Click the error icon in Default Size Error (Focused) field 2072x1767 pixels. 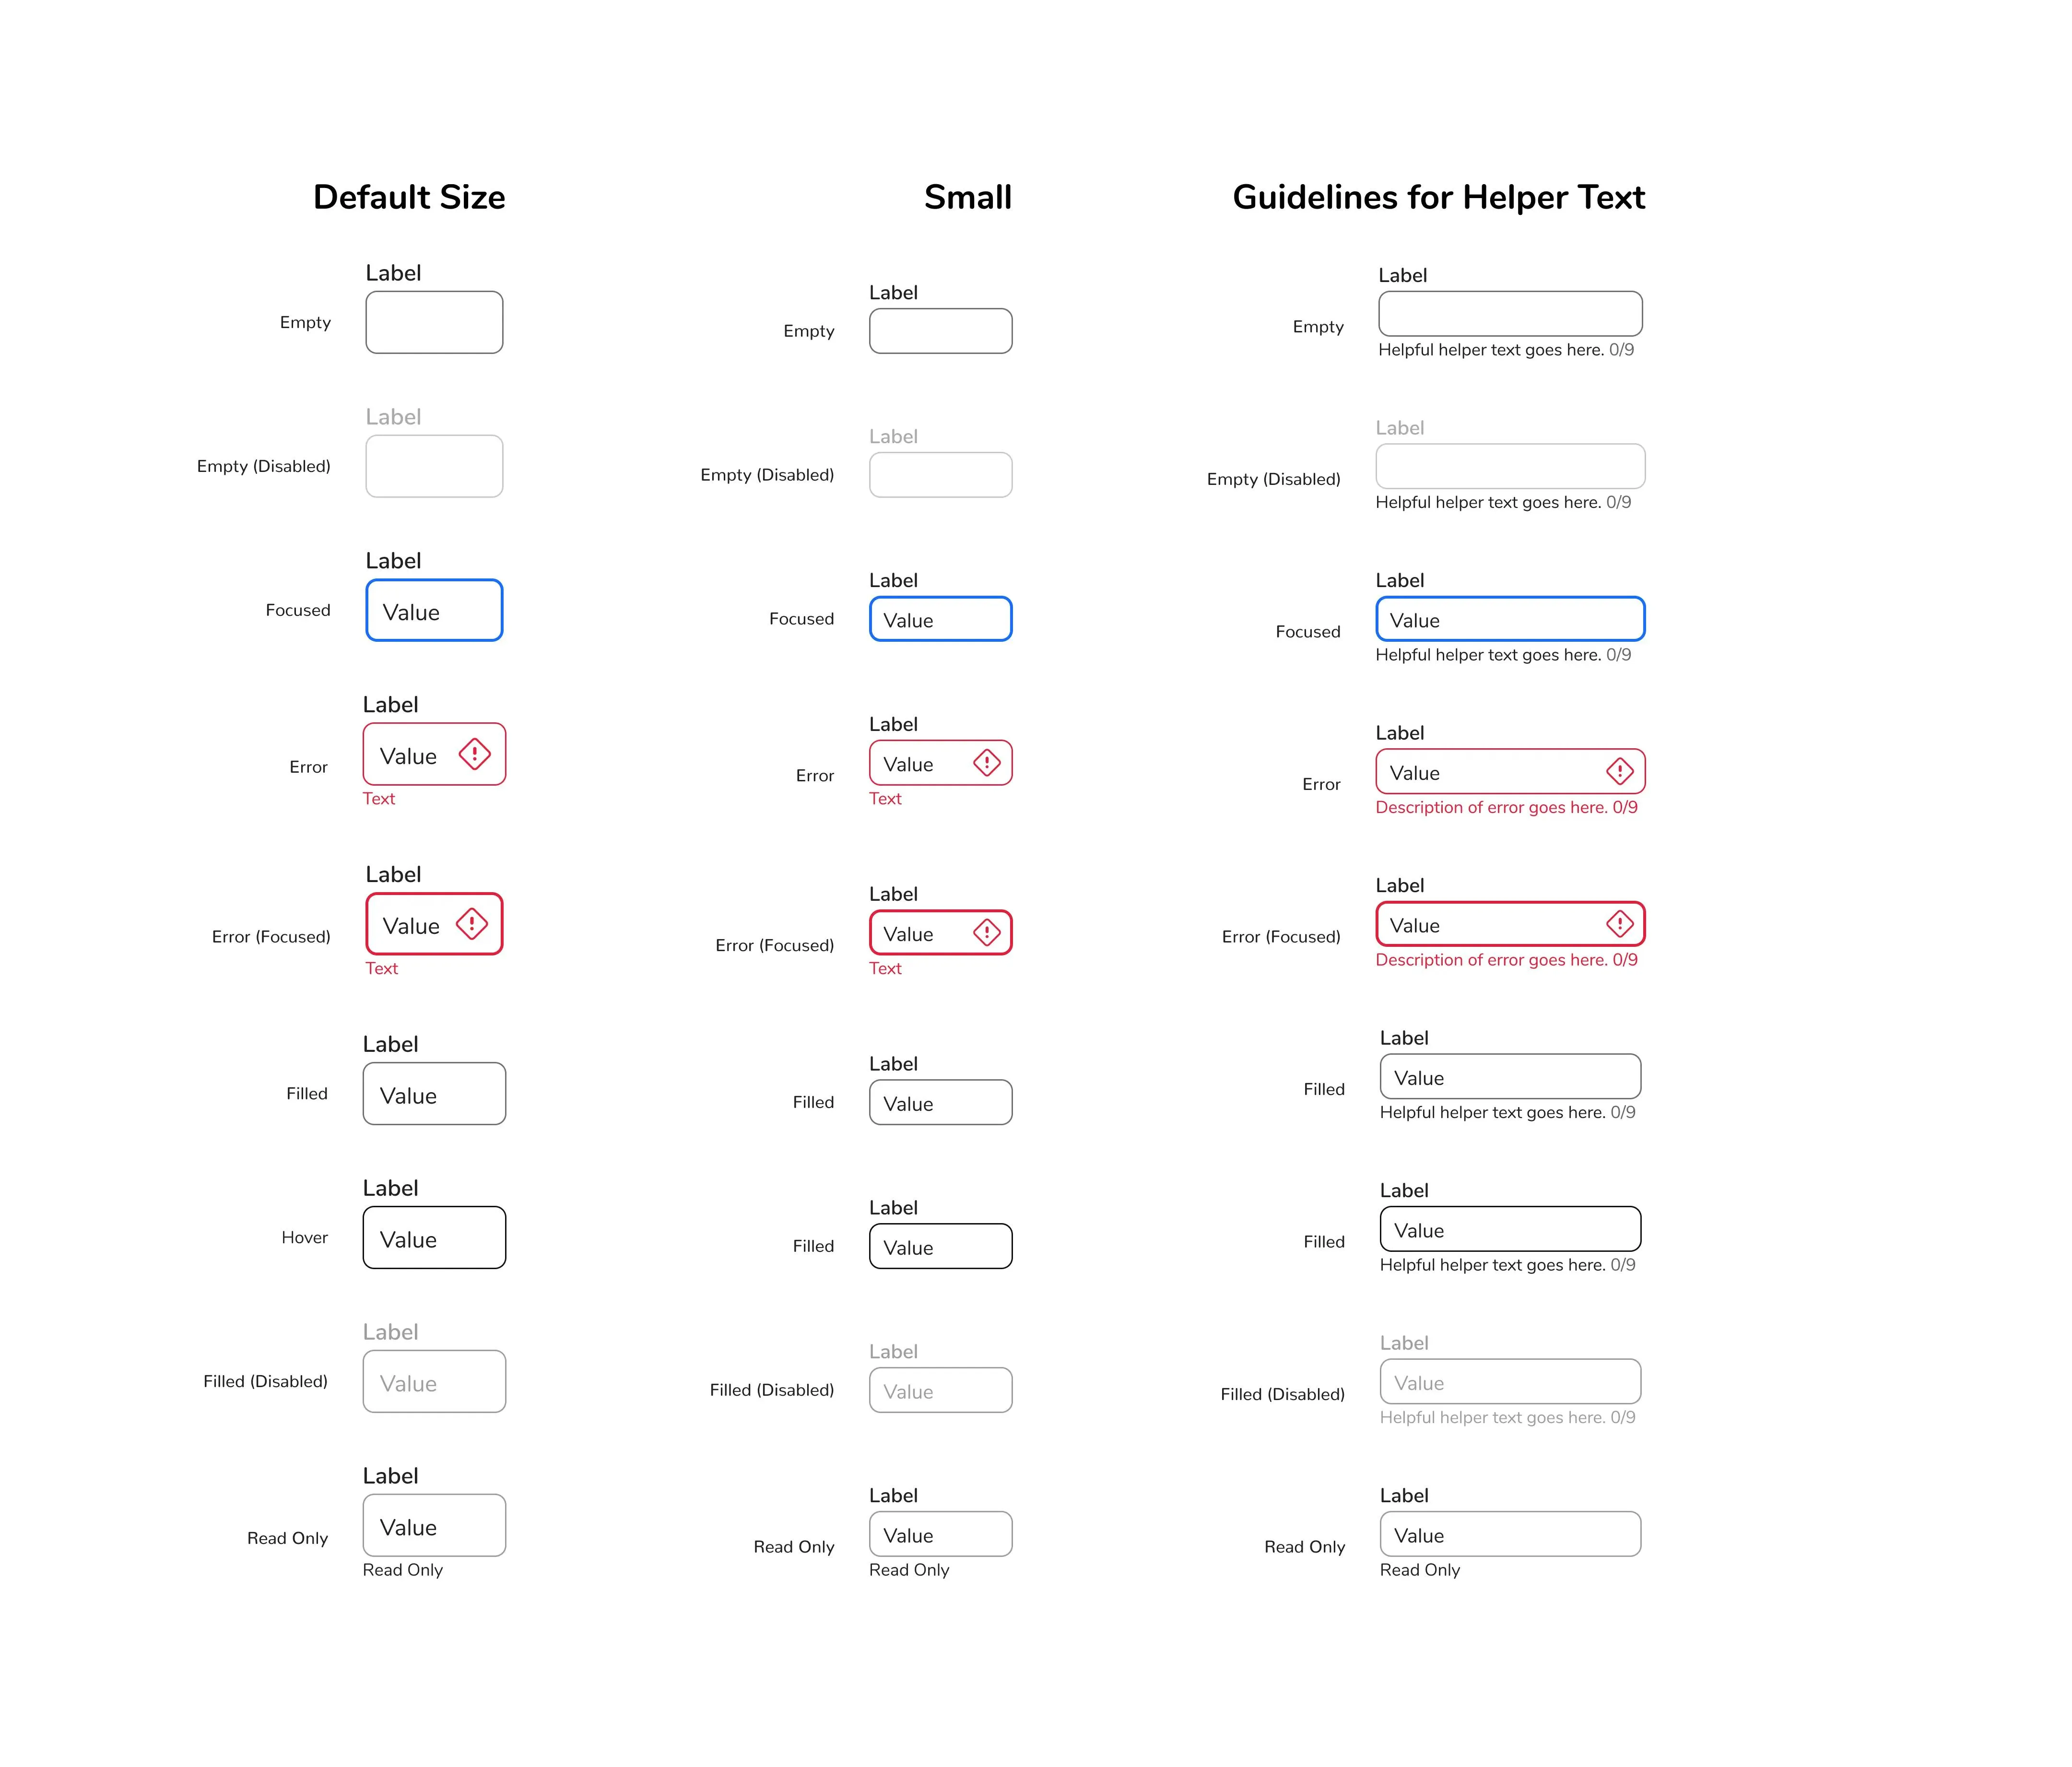[471, 924]
